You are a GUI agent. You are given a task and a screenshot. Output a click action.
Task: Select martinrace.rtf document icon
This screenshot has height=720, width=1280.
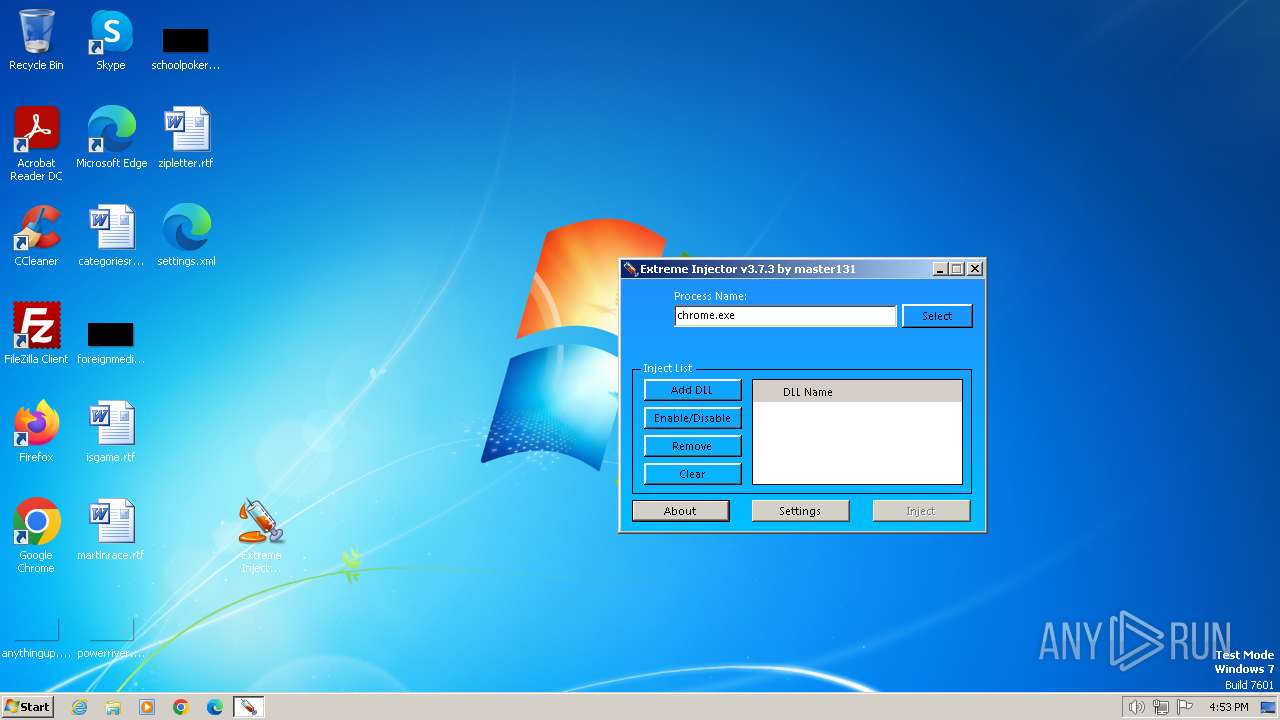click(x=111, y=529)
